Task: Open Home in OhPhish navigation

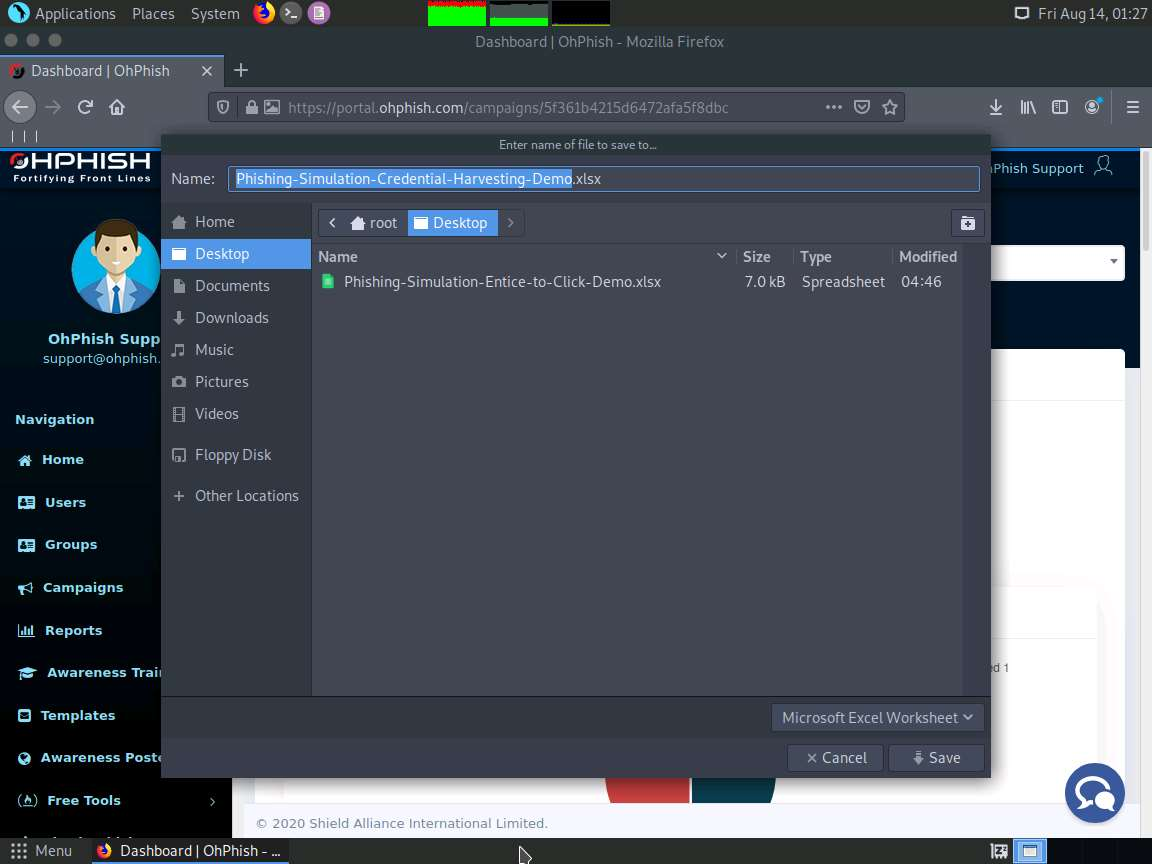Action: tap(51, 460)
